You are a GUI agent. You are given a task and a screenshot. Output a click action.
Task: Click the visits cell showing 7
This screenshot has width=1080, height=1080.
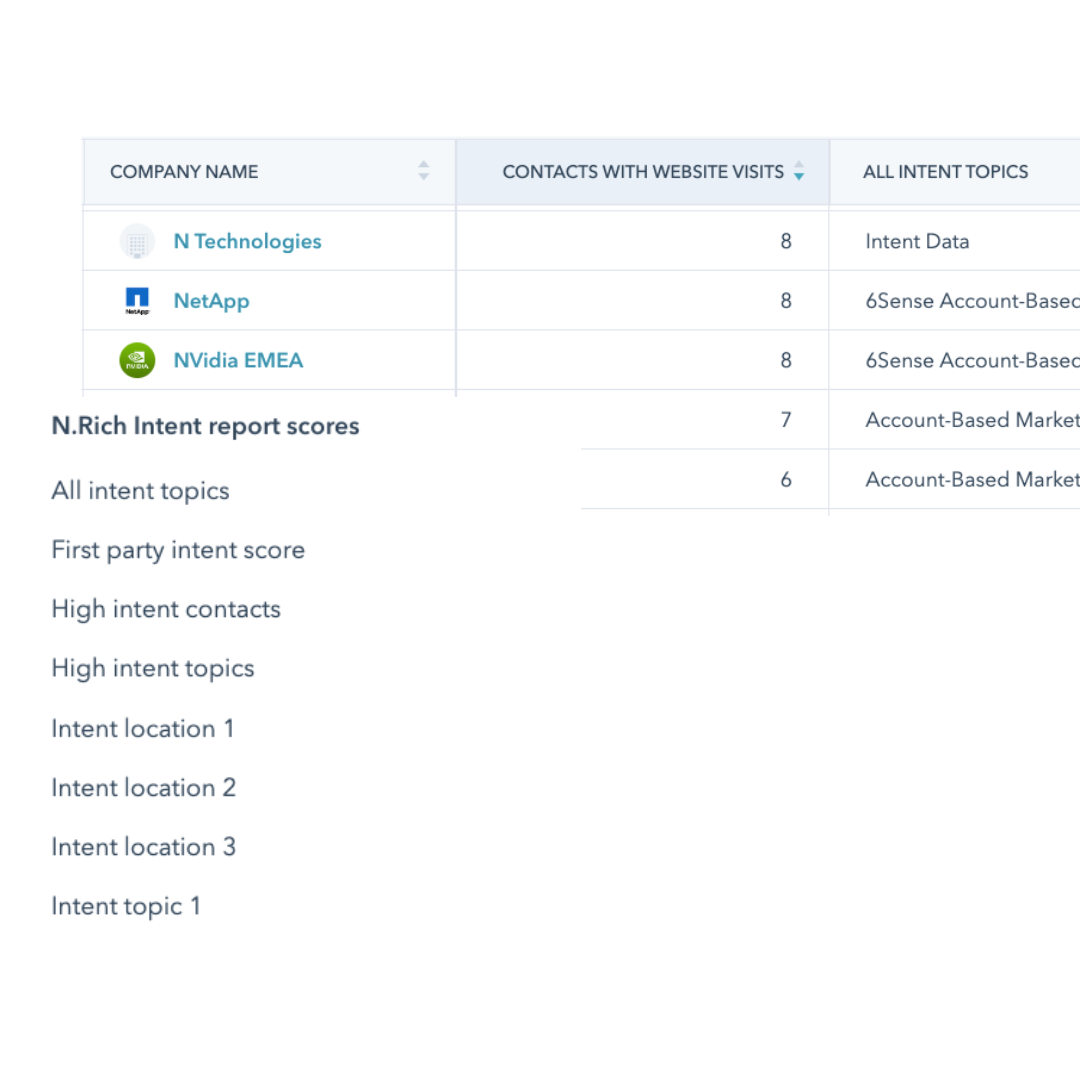[x=786, y=419]
